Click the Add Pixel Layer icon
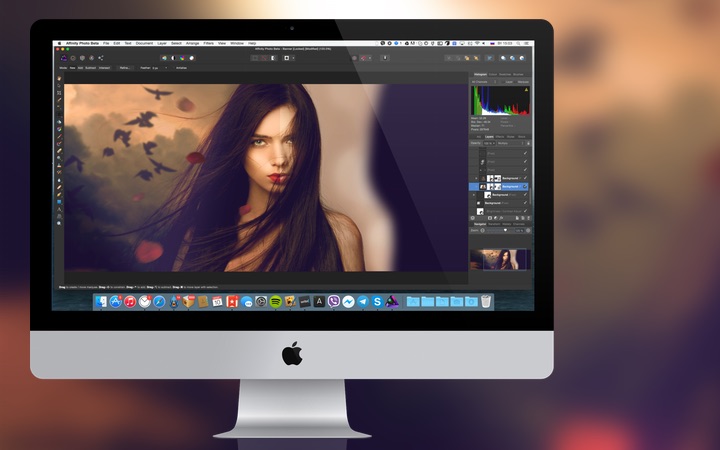This screenshot has height=450, width=720. pos(523,218)
